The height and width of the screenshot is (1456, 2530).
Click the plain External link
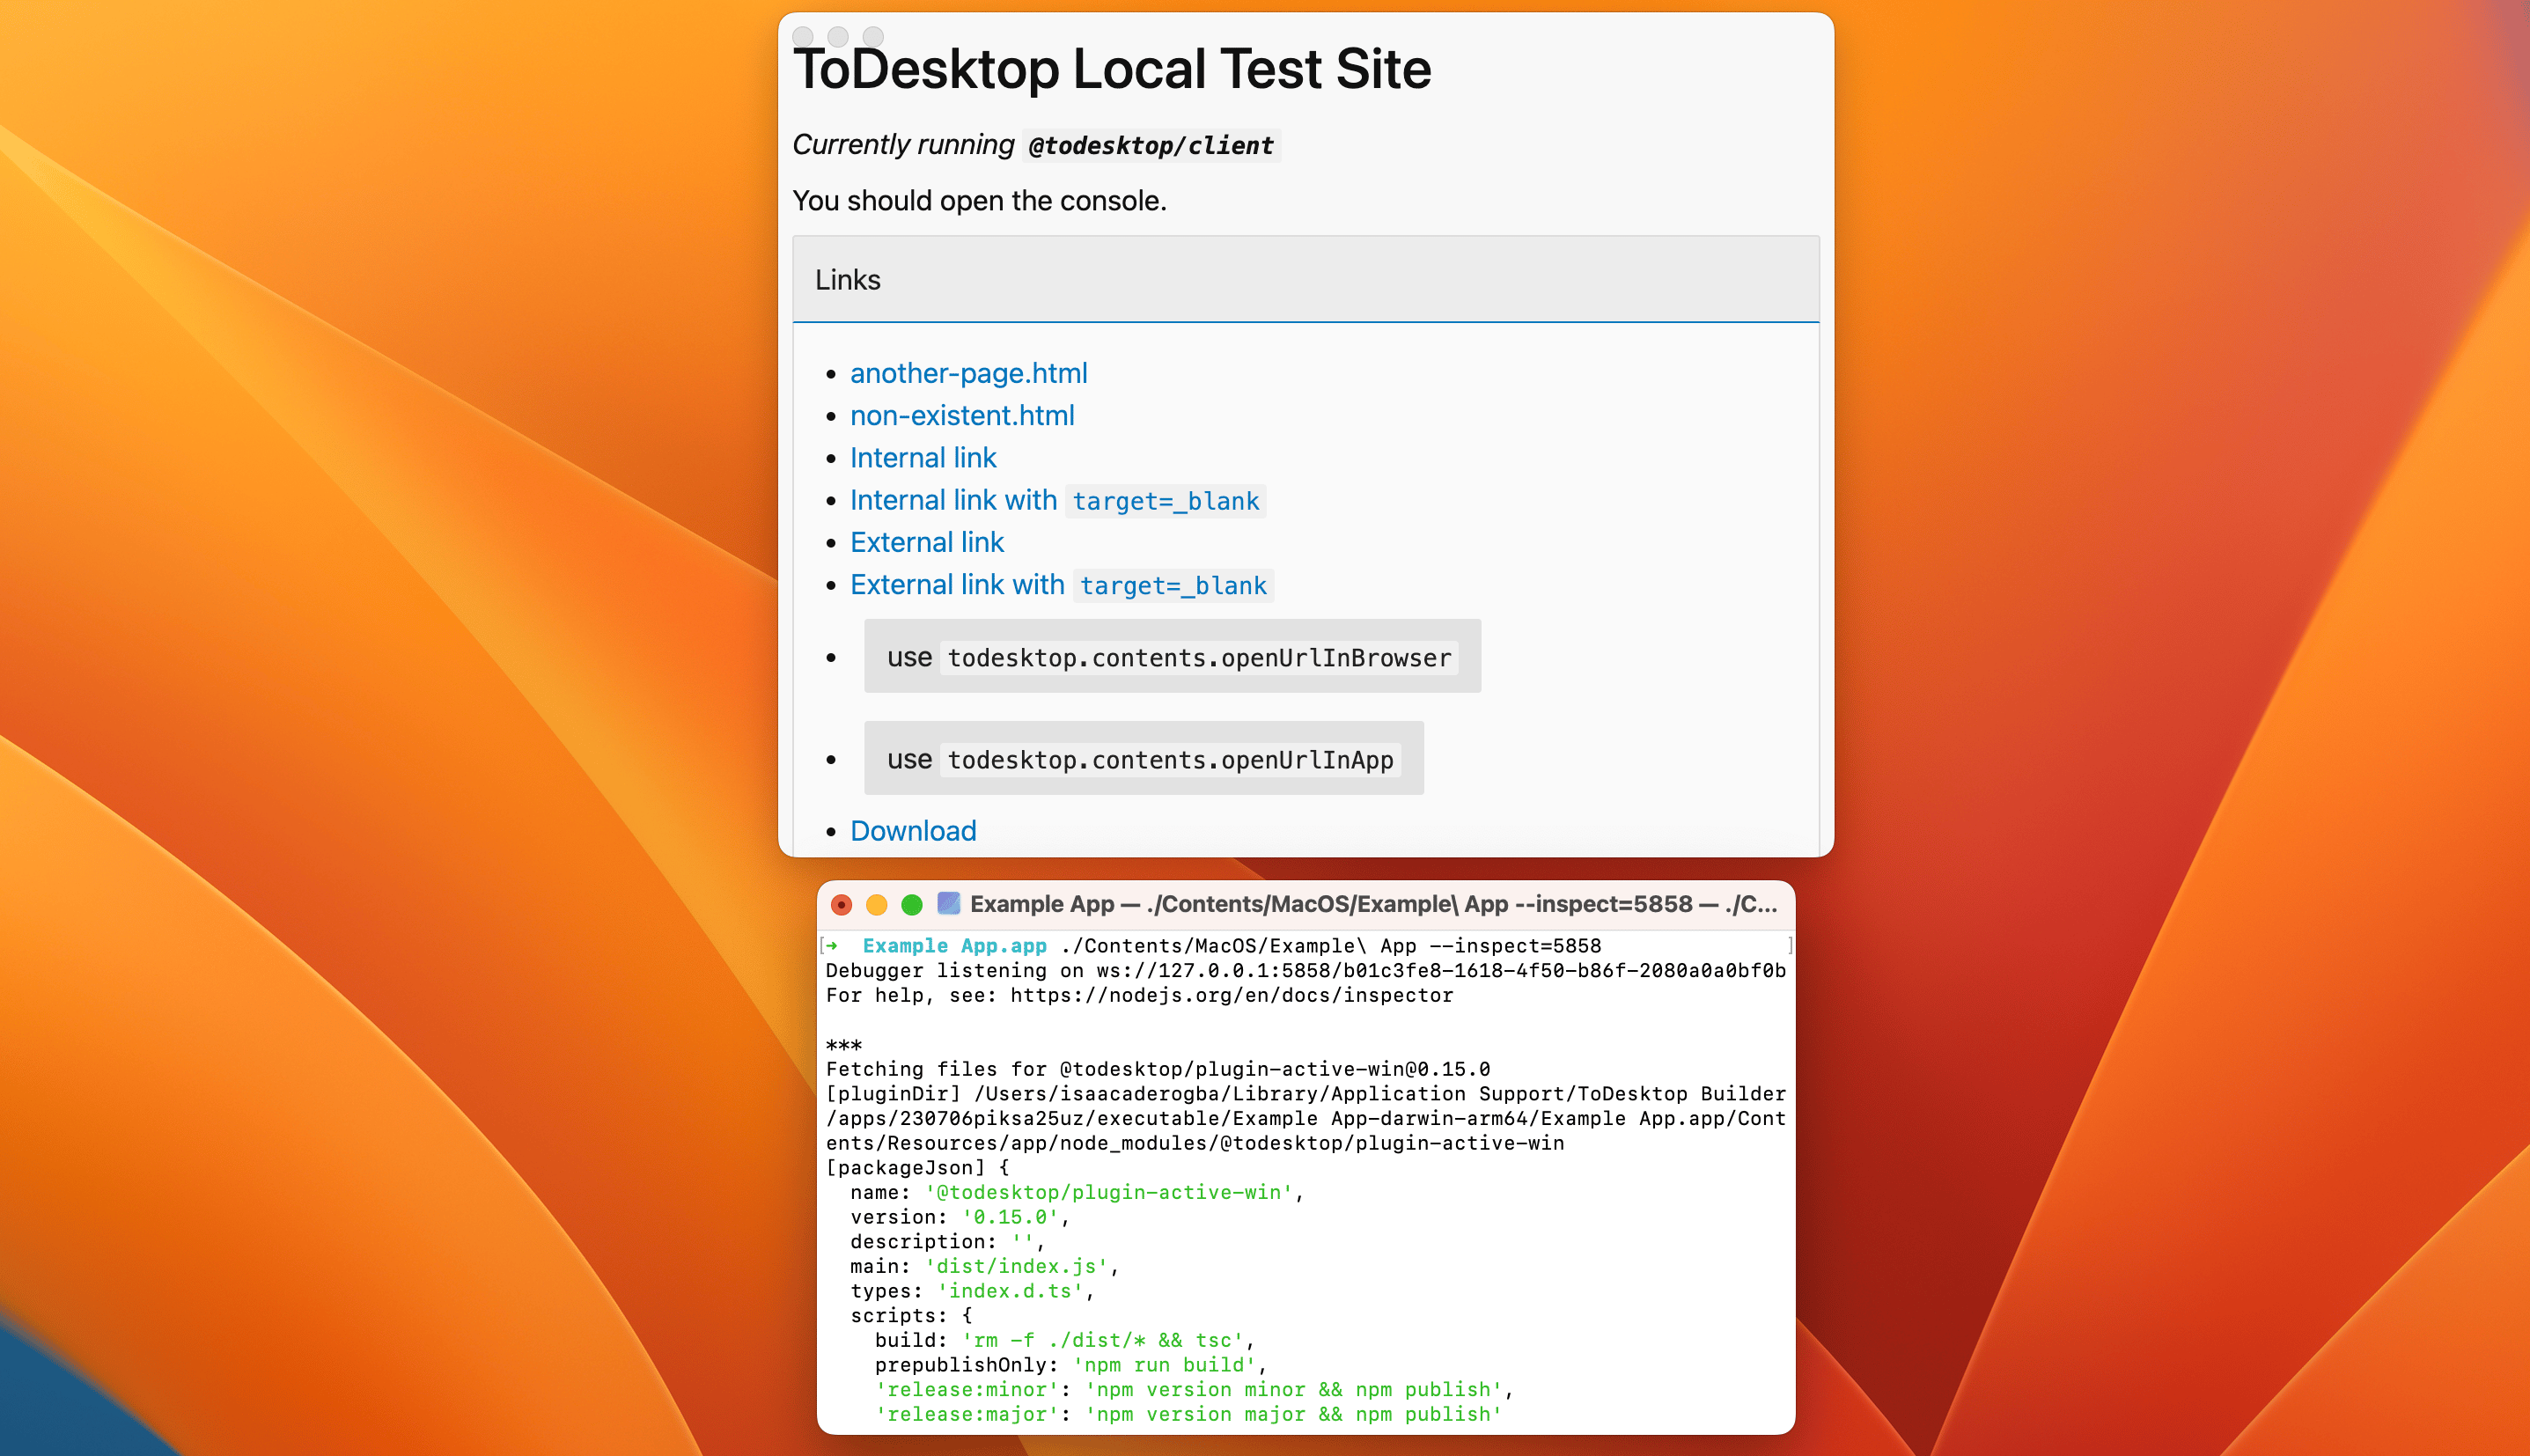tap(926, 542)
